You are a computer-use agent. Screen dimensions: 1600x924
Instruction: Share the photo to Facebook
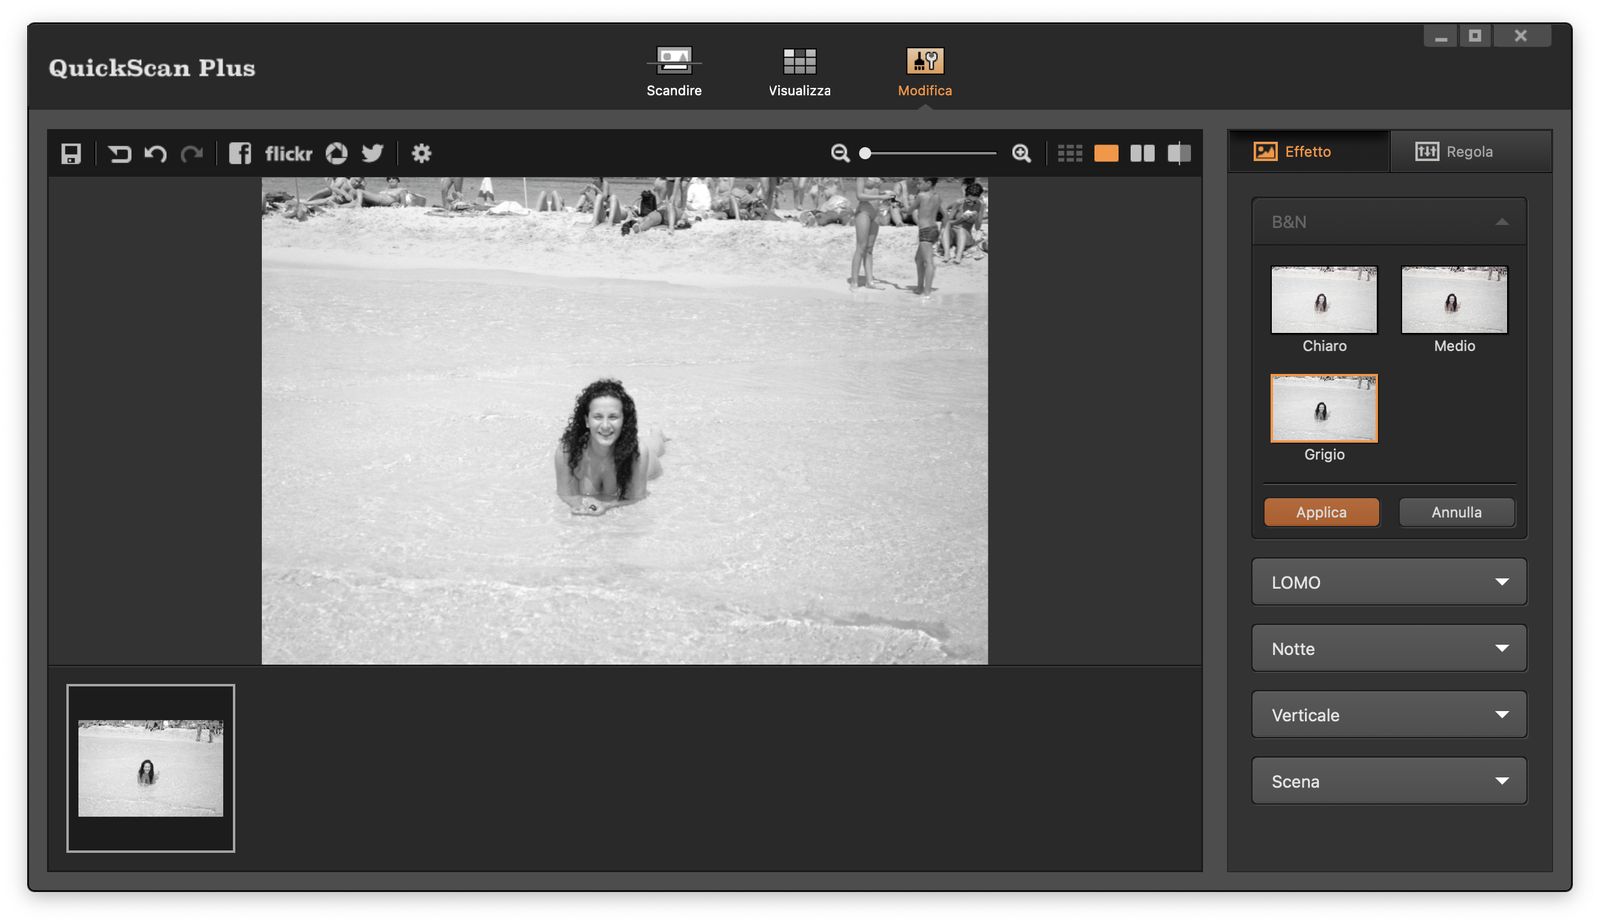click(x=240, y=153)
